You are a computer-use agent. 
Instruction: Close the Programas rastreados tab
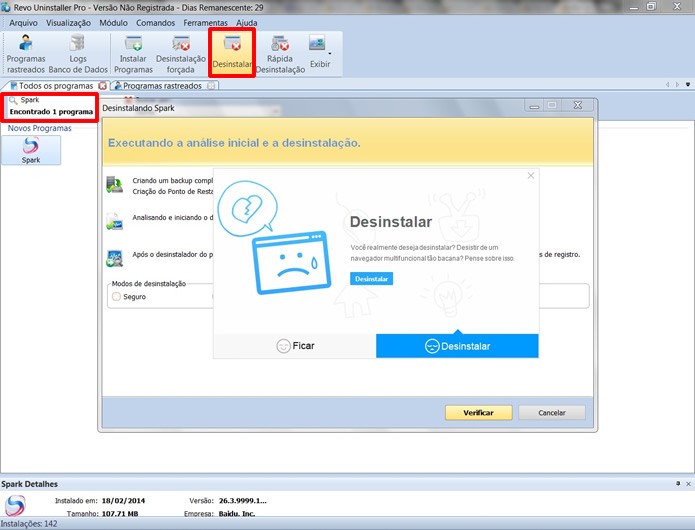[211, 86]
